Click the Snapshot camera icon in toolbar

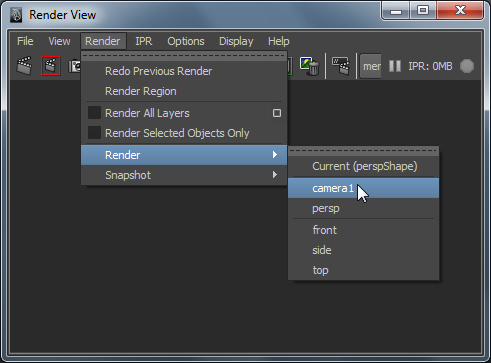[x=75, y=66]
